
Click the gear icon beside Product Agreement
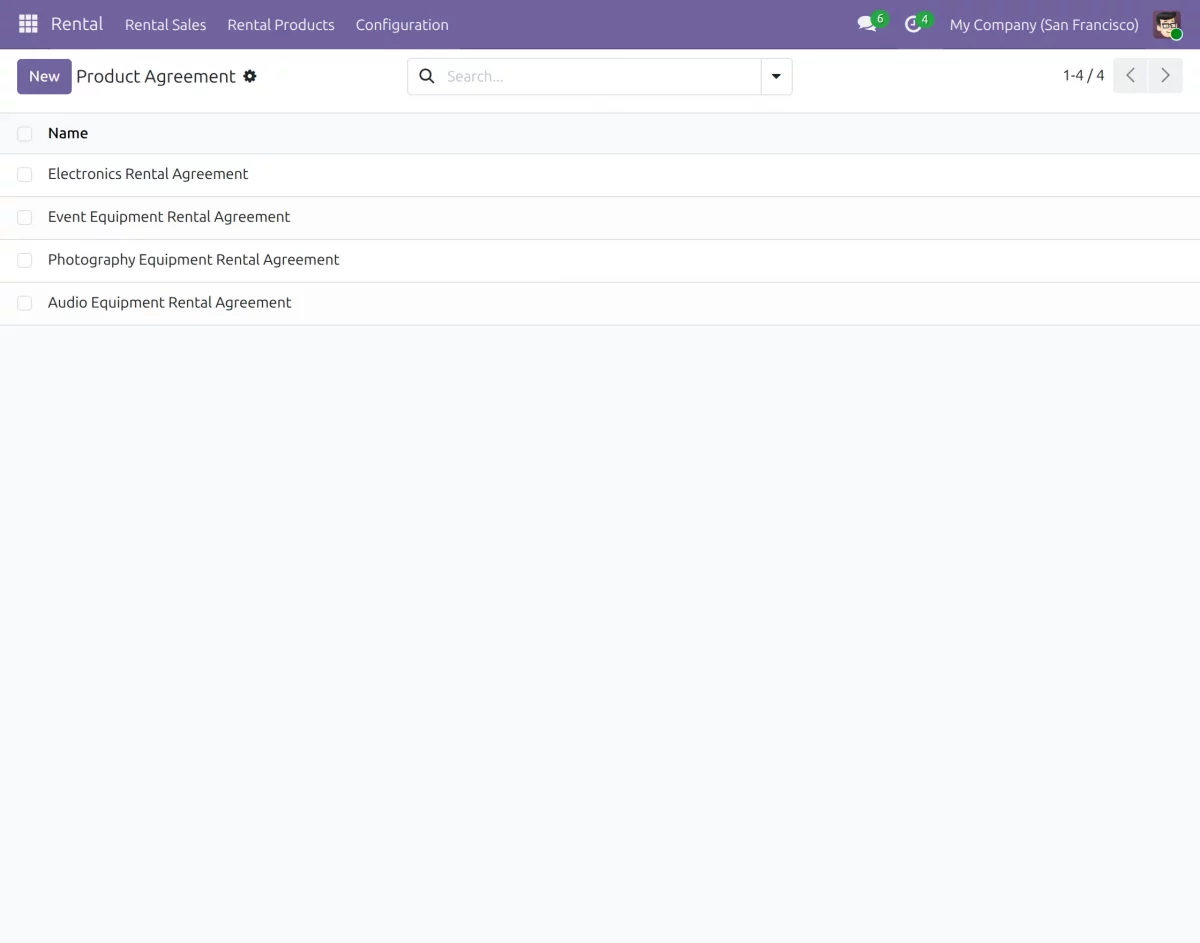pyautogui.click(x=250, y=76)
